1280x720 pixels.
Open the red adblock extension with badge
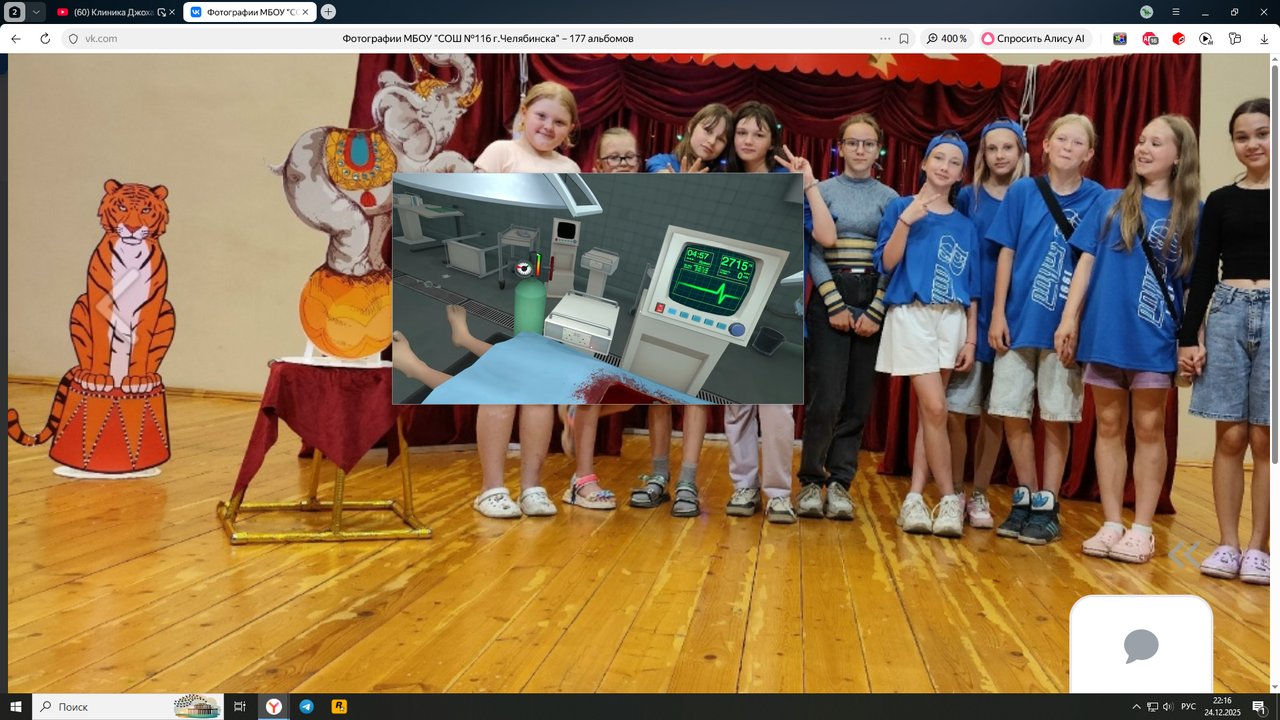(x=1150, y=38)
